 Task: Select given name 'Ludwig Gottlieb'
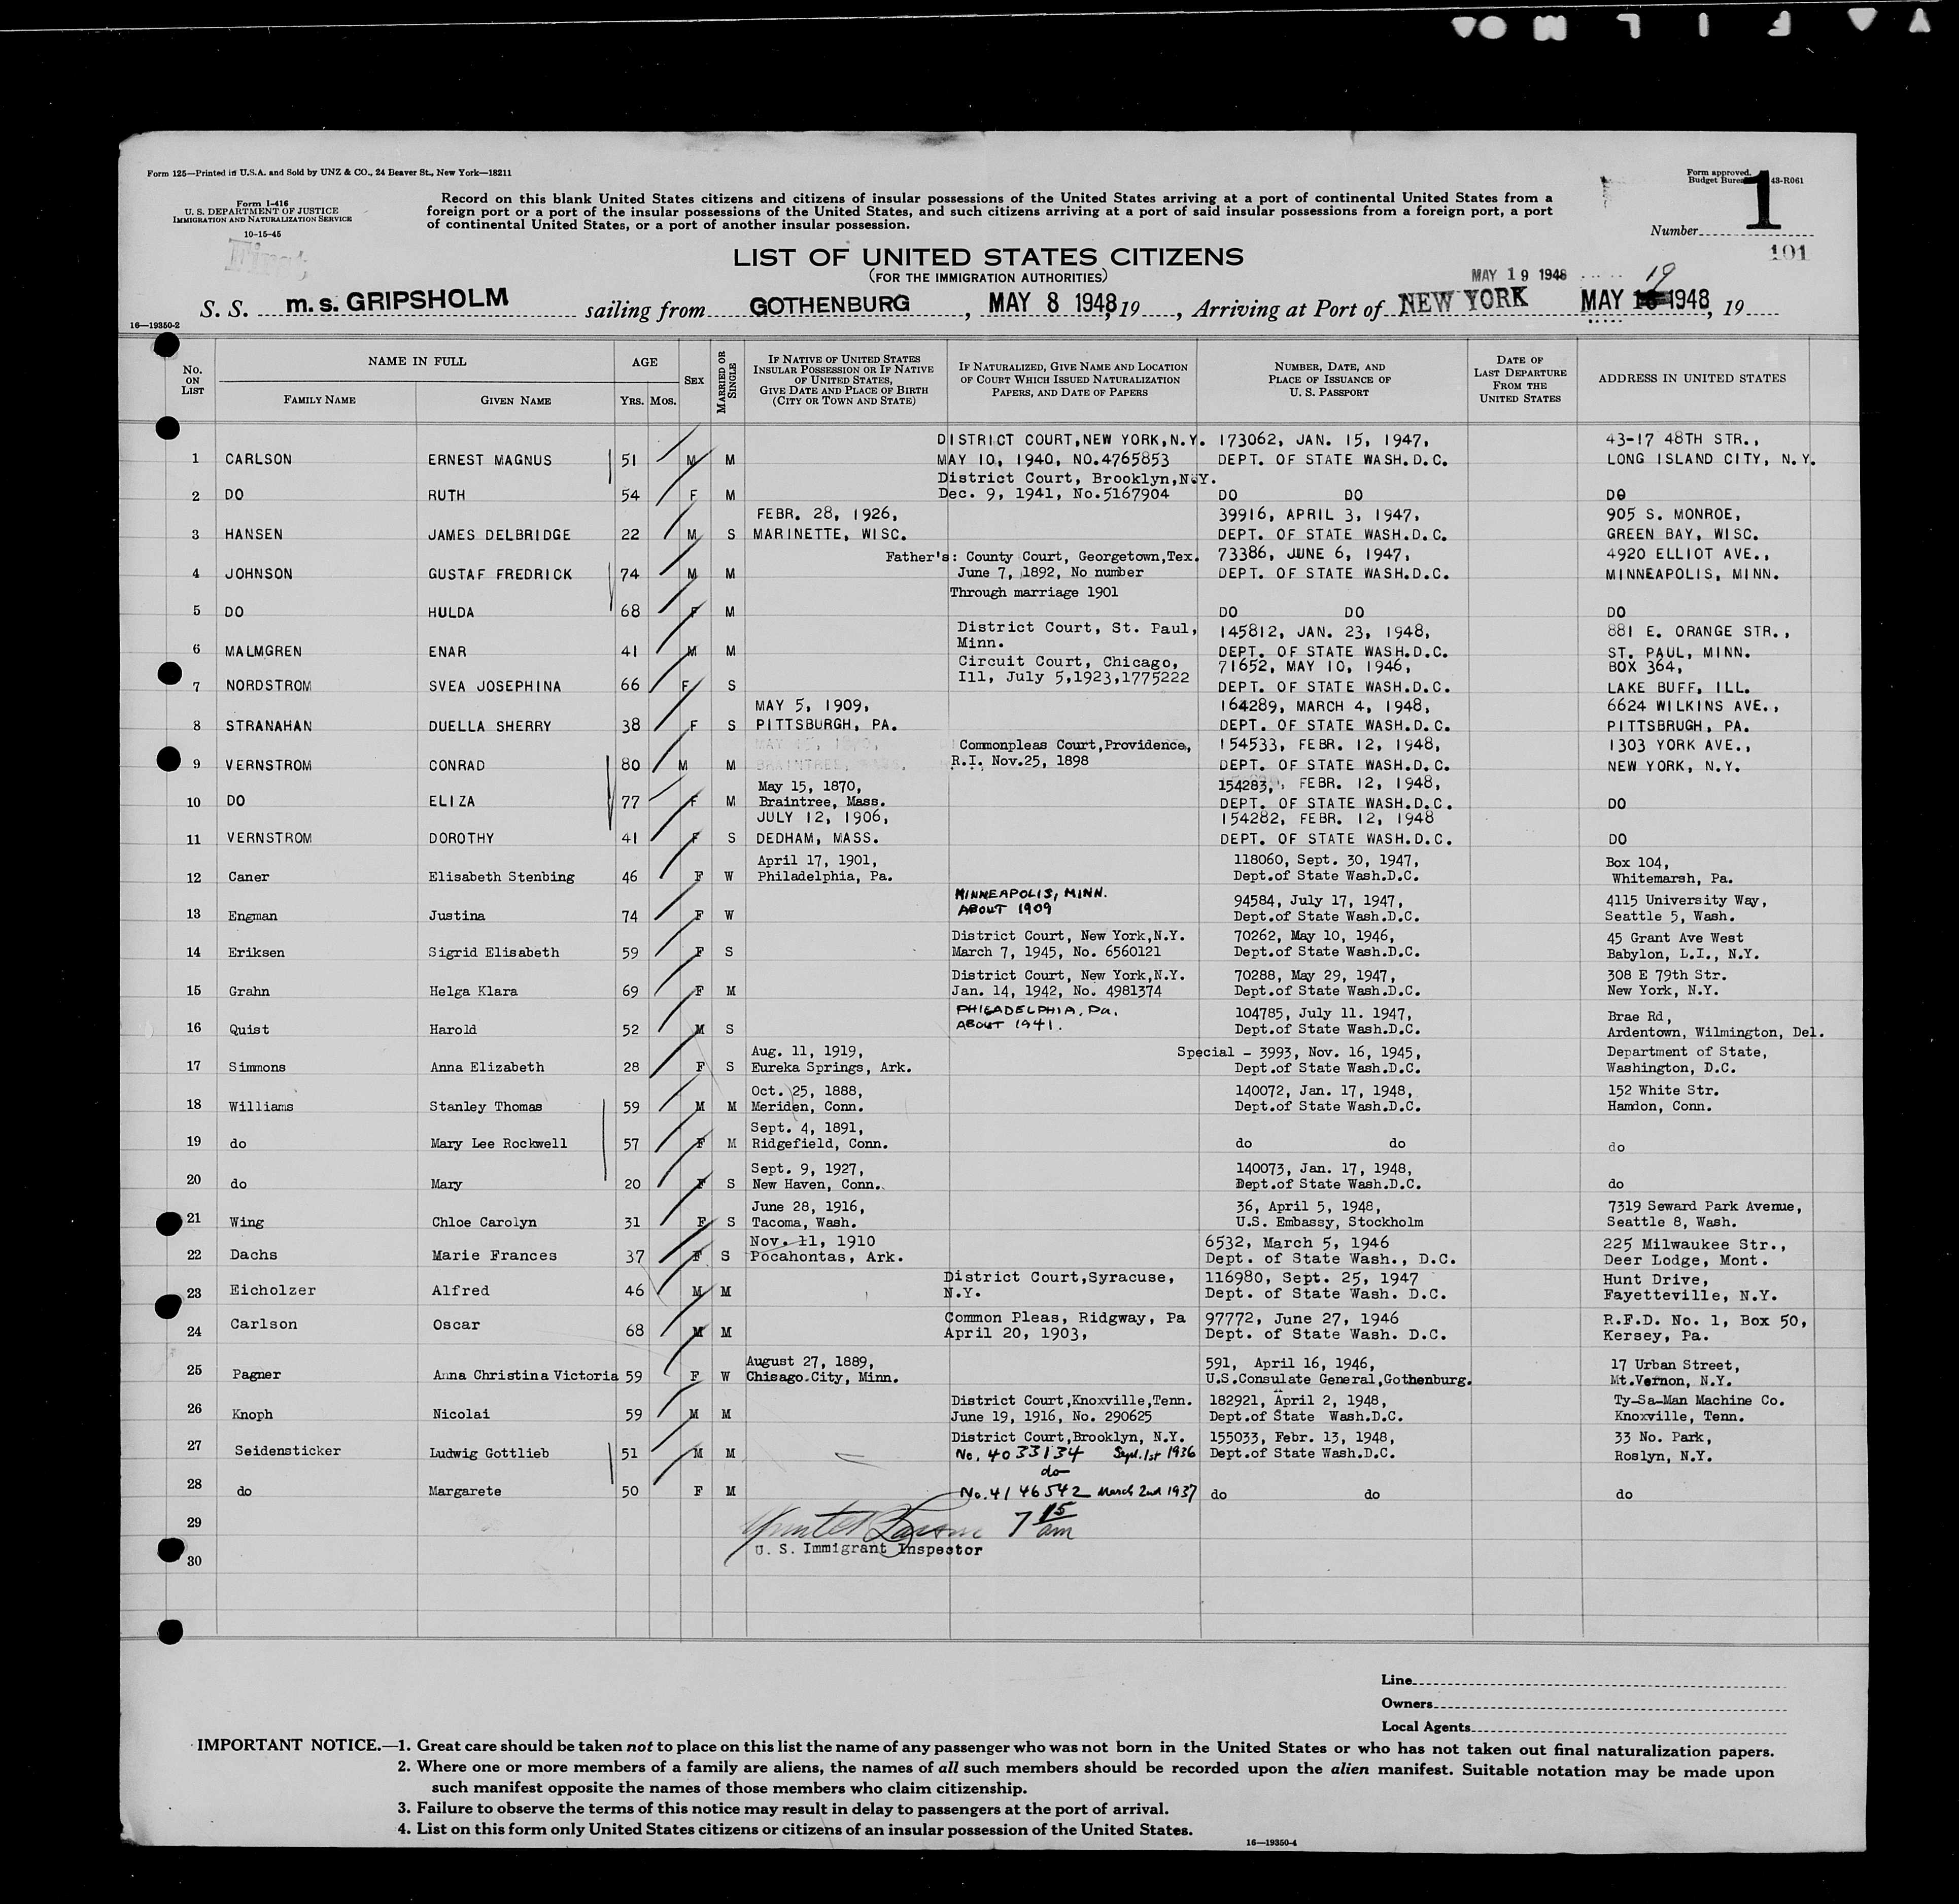[x=490, y=1453]
